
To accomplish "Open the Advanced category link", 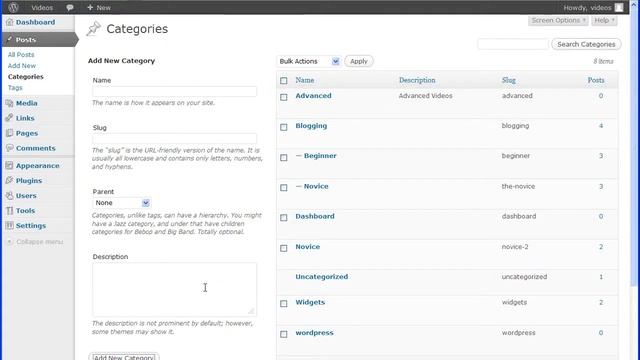I will click(x=313, y=96).
